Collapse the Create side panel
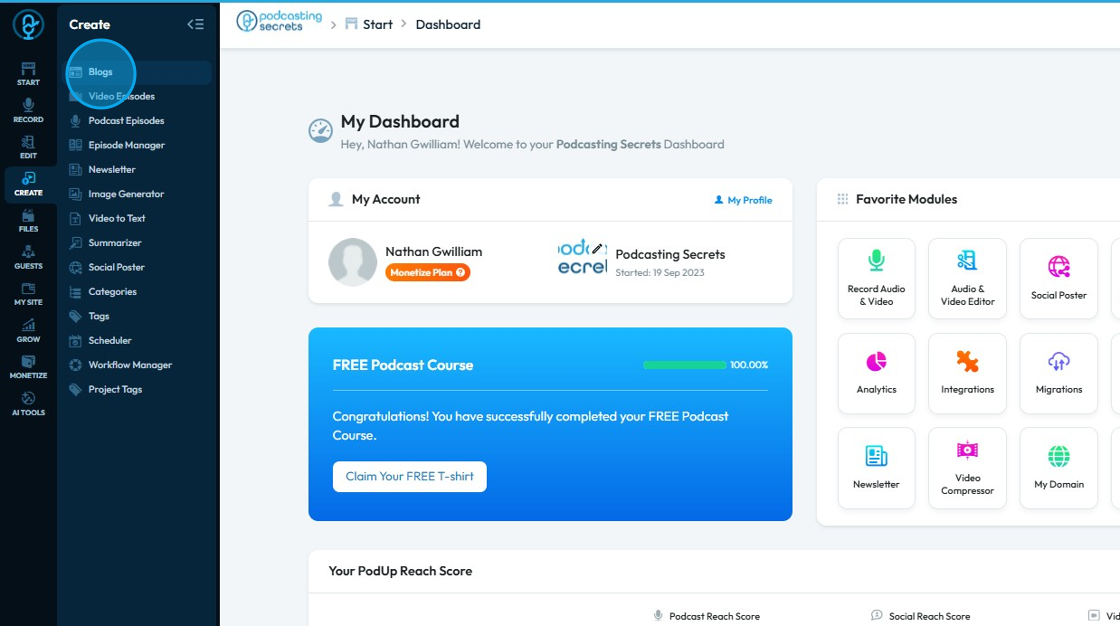 tap(195, 24)
